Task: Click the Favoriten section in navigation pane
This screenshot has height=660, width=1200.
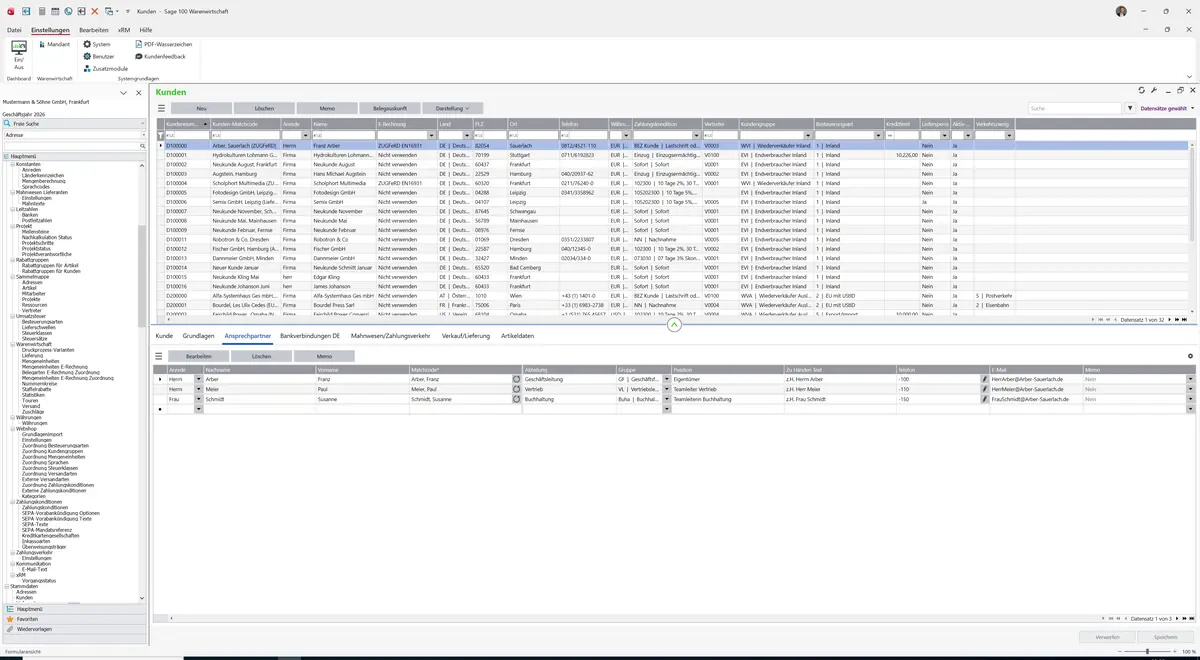Action: [74, 619]
